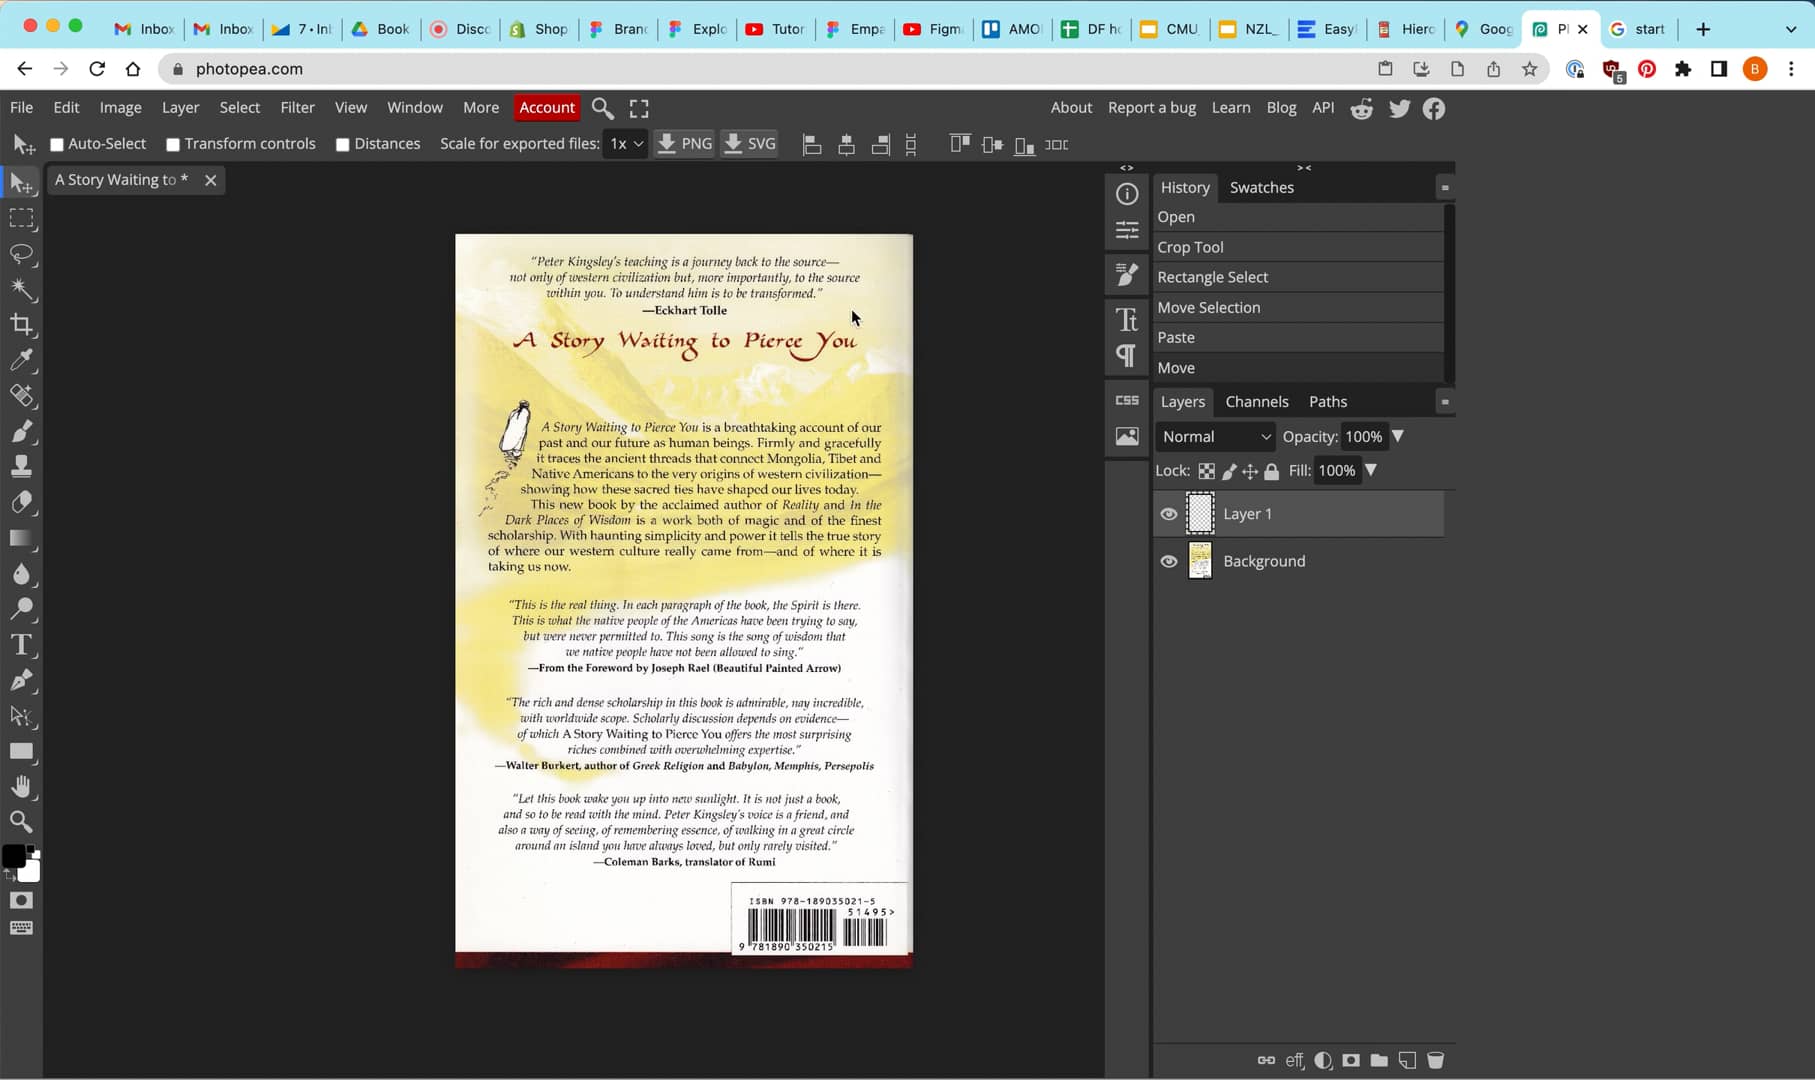Select the Crop tool
The height and width of the screenshot is (1080, 1815).
(23, 325)
